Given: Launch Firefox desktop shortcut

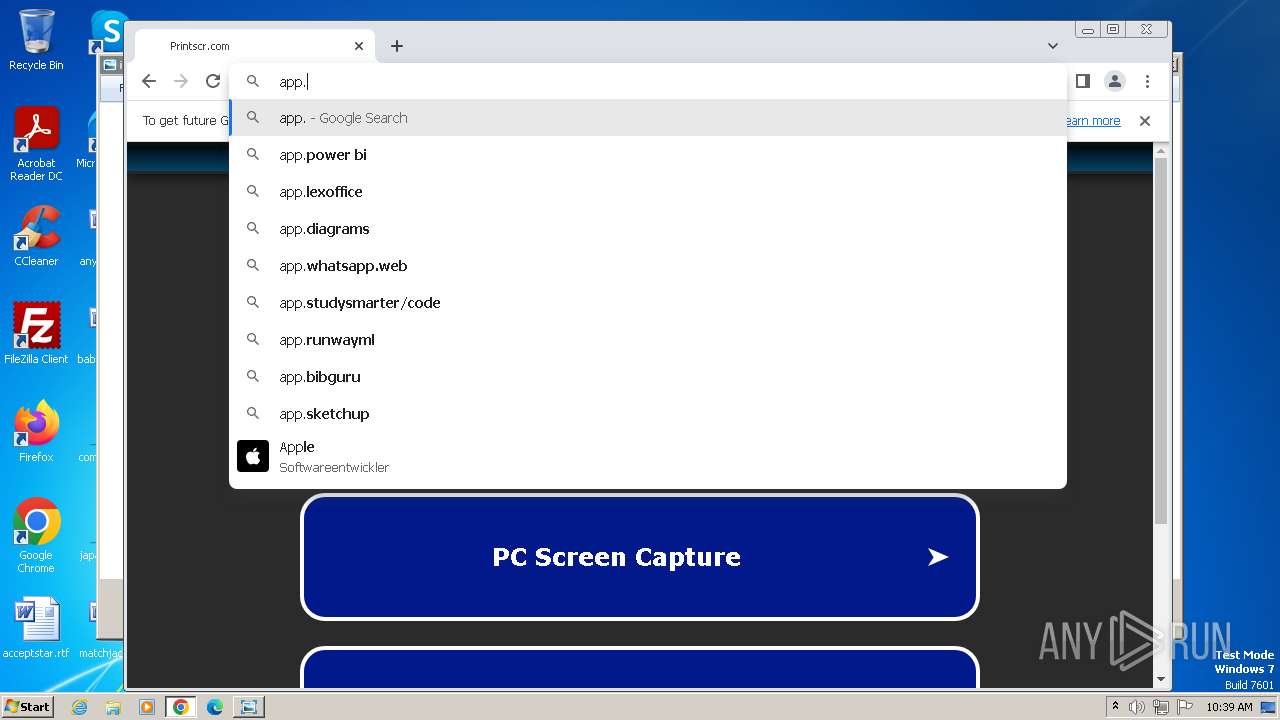Looking at the screenshot, I should pos(36,432).
